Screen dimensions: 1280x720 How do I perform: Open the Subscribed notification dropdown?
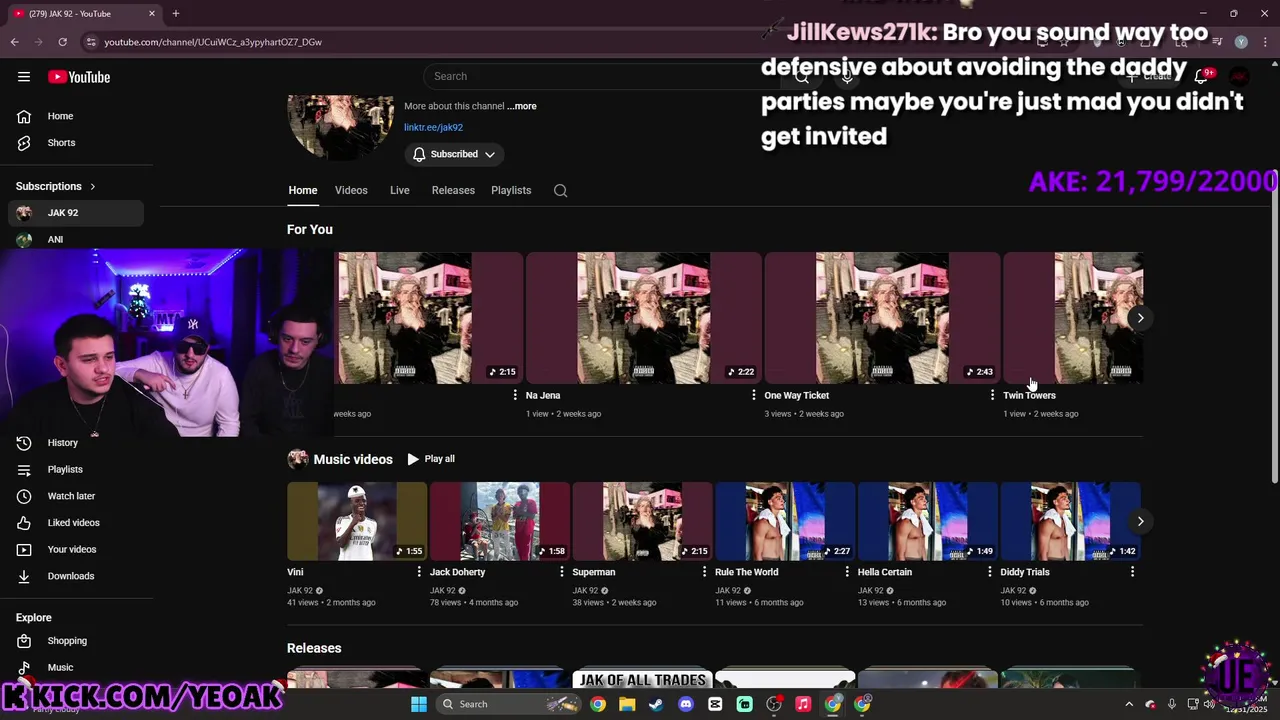pyautogui.click(x=454, y=154)
